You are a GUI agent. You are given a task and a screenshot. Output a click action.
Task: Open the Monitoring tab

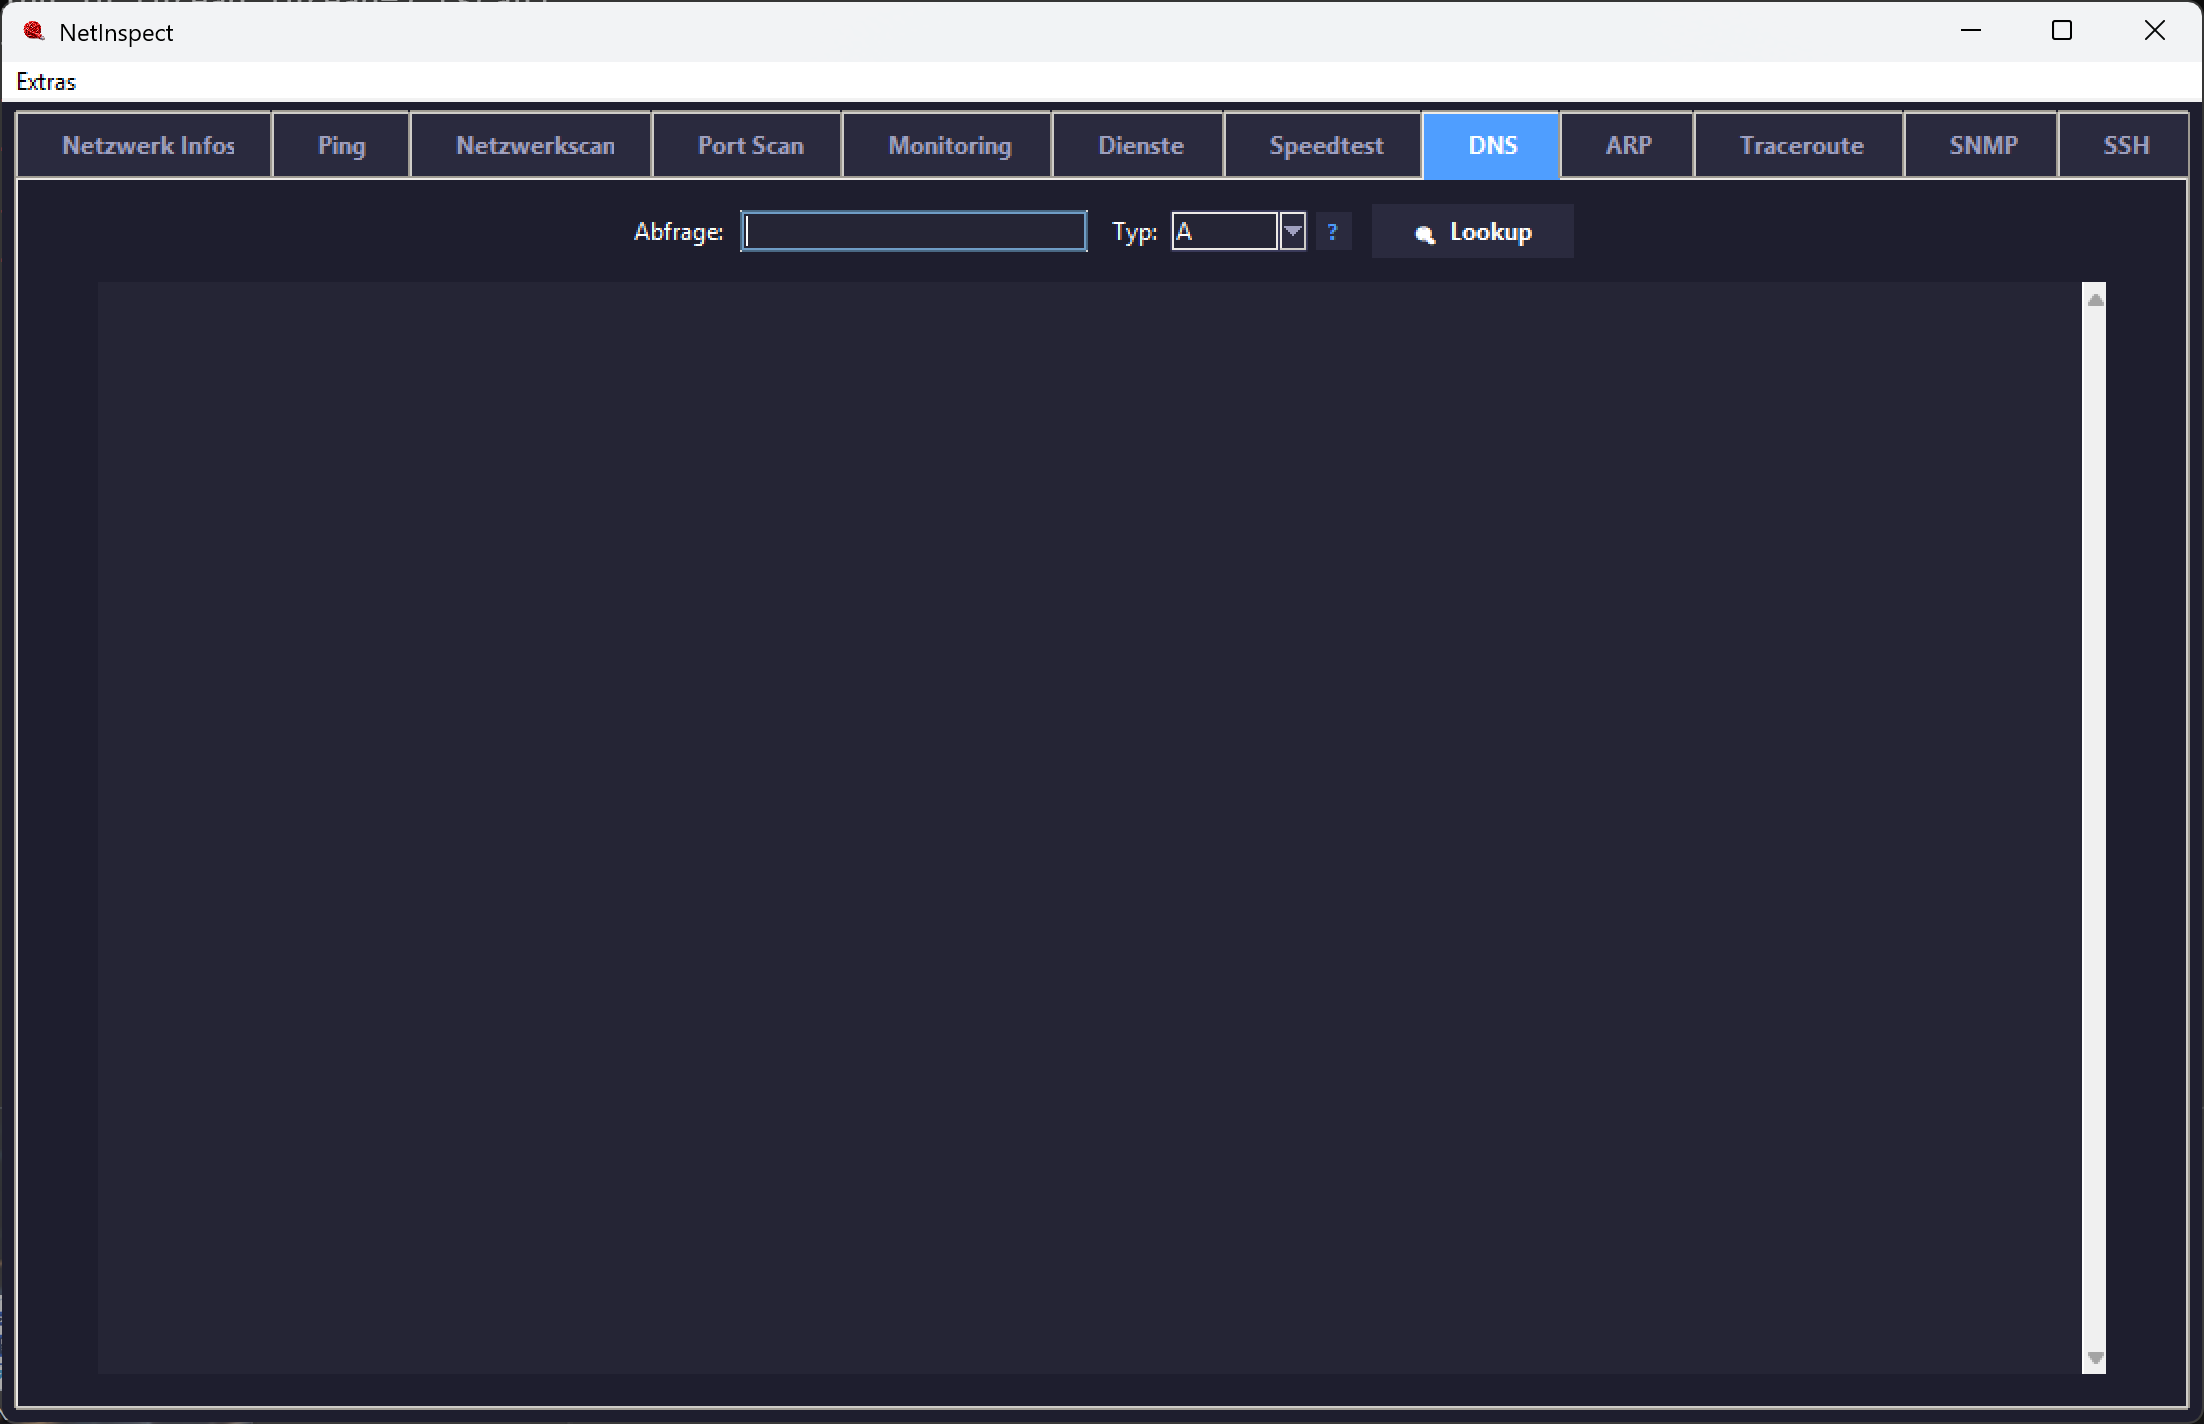[948, 146]
